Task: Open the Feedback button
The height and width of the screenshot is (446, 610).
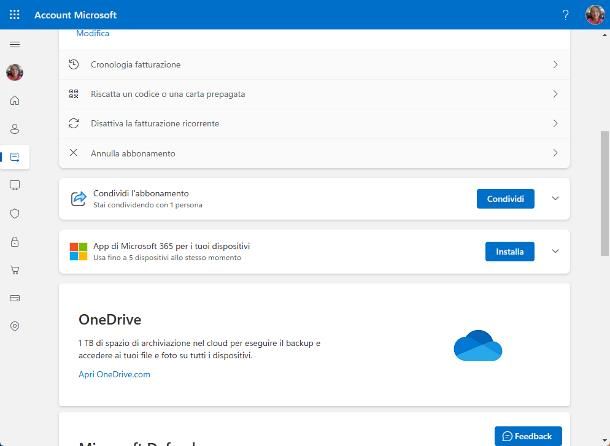Action: click(x=528, y=436)
